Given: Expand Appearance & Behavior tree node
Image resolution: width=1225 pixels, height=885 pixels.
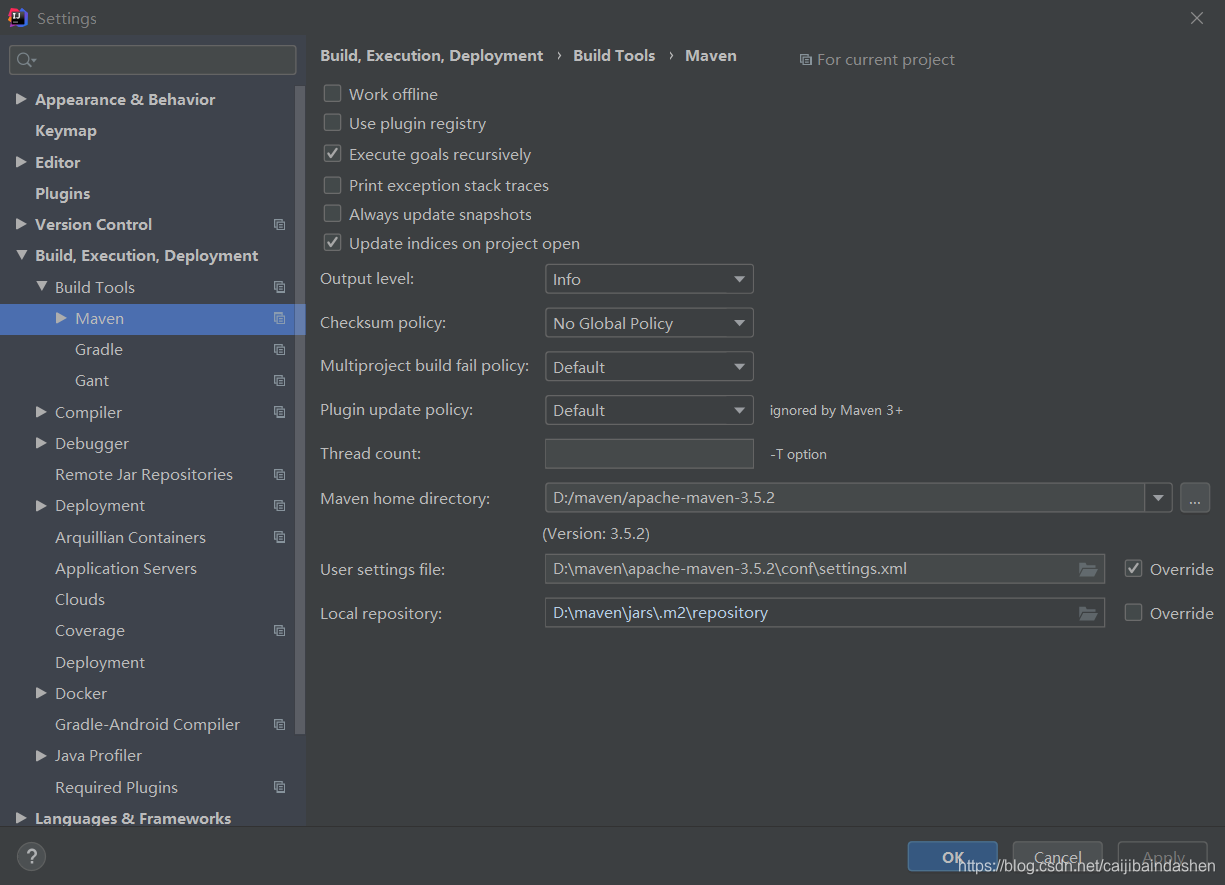Looking at the screenshot, I should point(21,99).
